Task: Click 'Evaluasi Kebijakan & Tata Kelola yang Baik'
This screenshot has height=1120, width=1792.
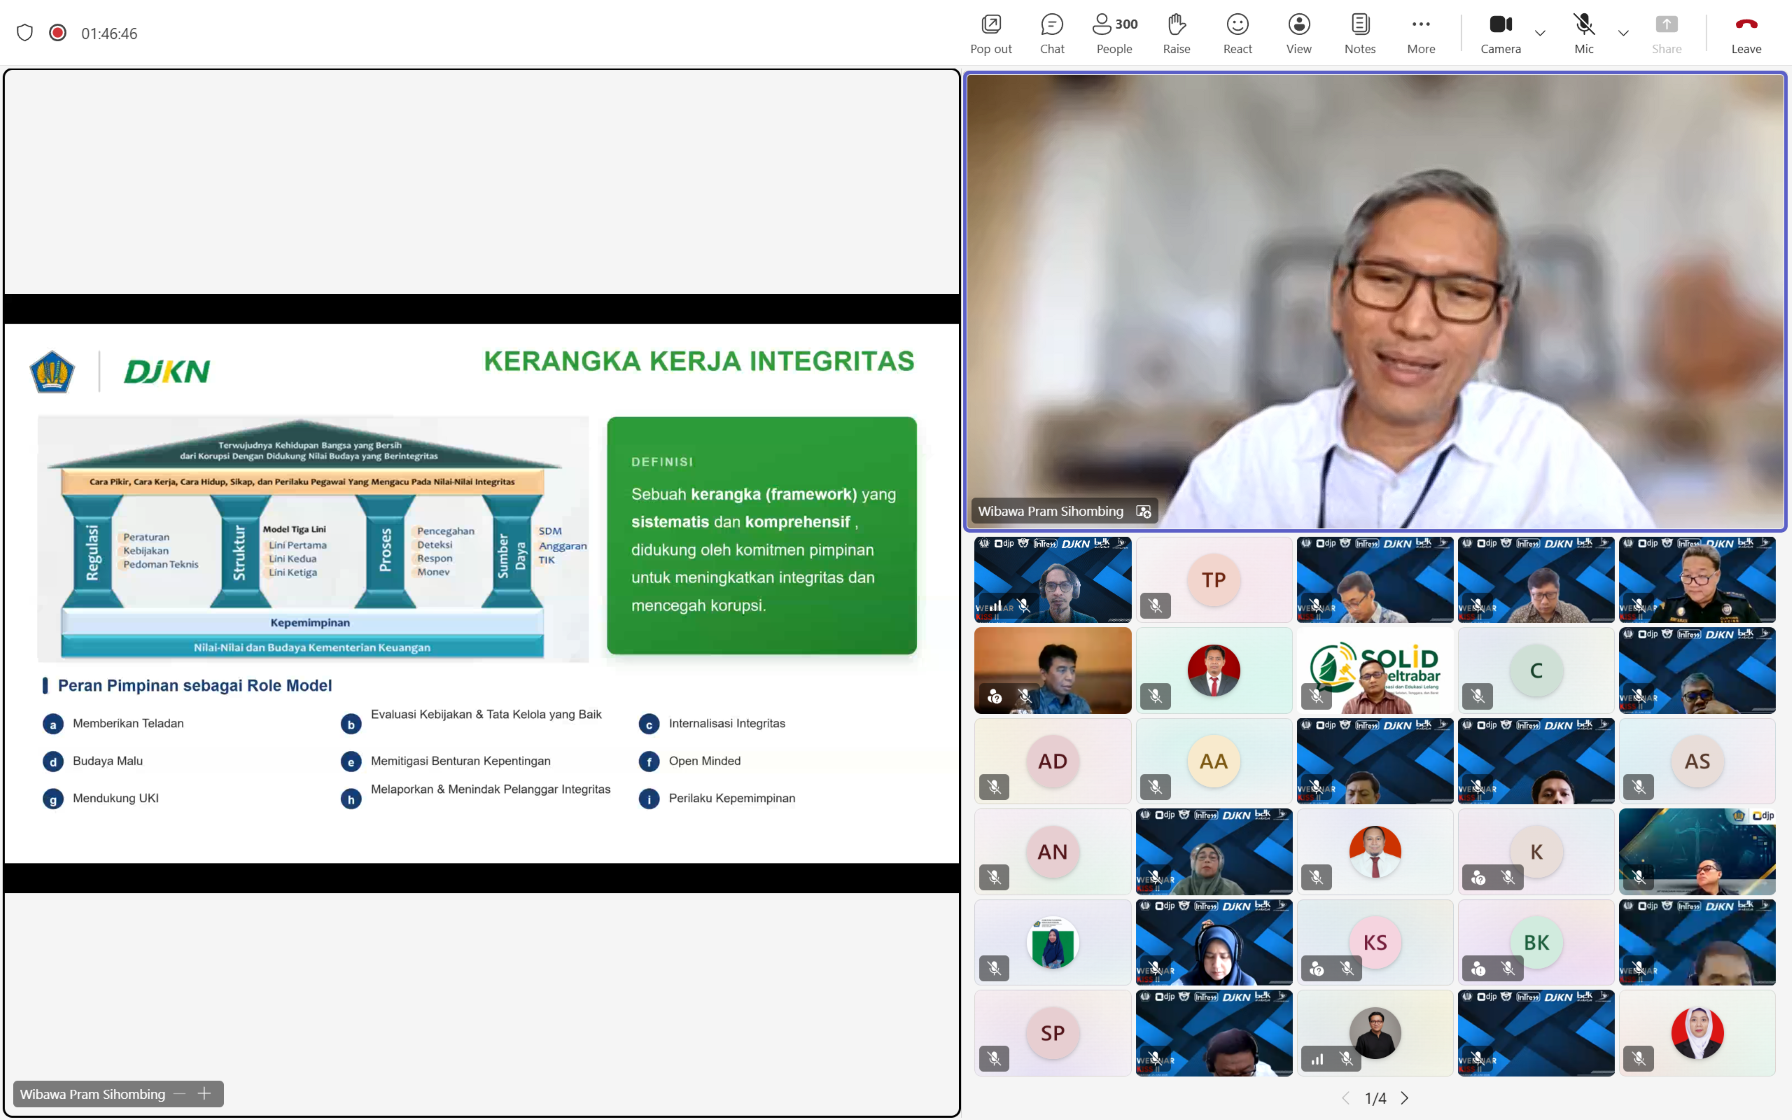Action: (x=486, y=714)
